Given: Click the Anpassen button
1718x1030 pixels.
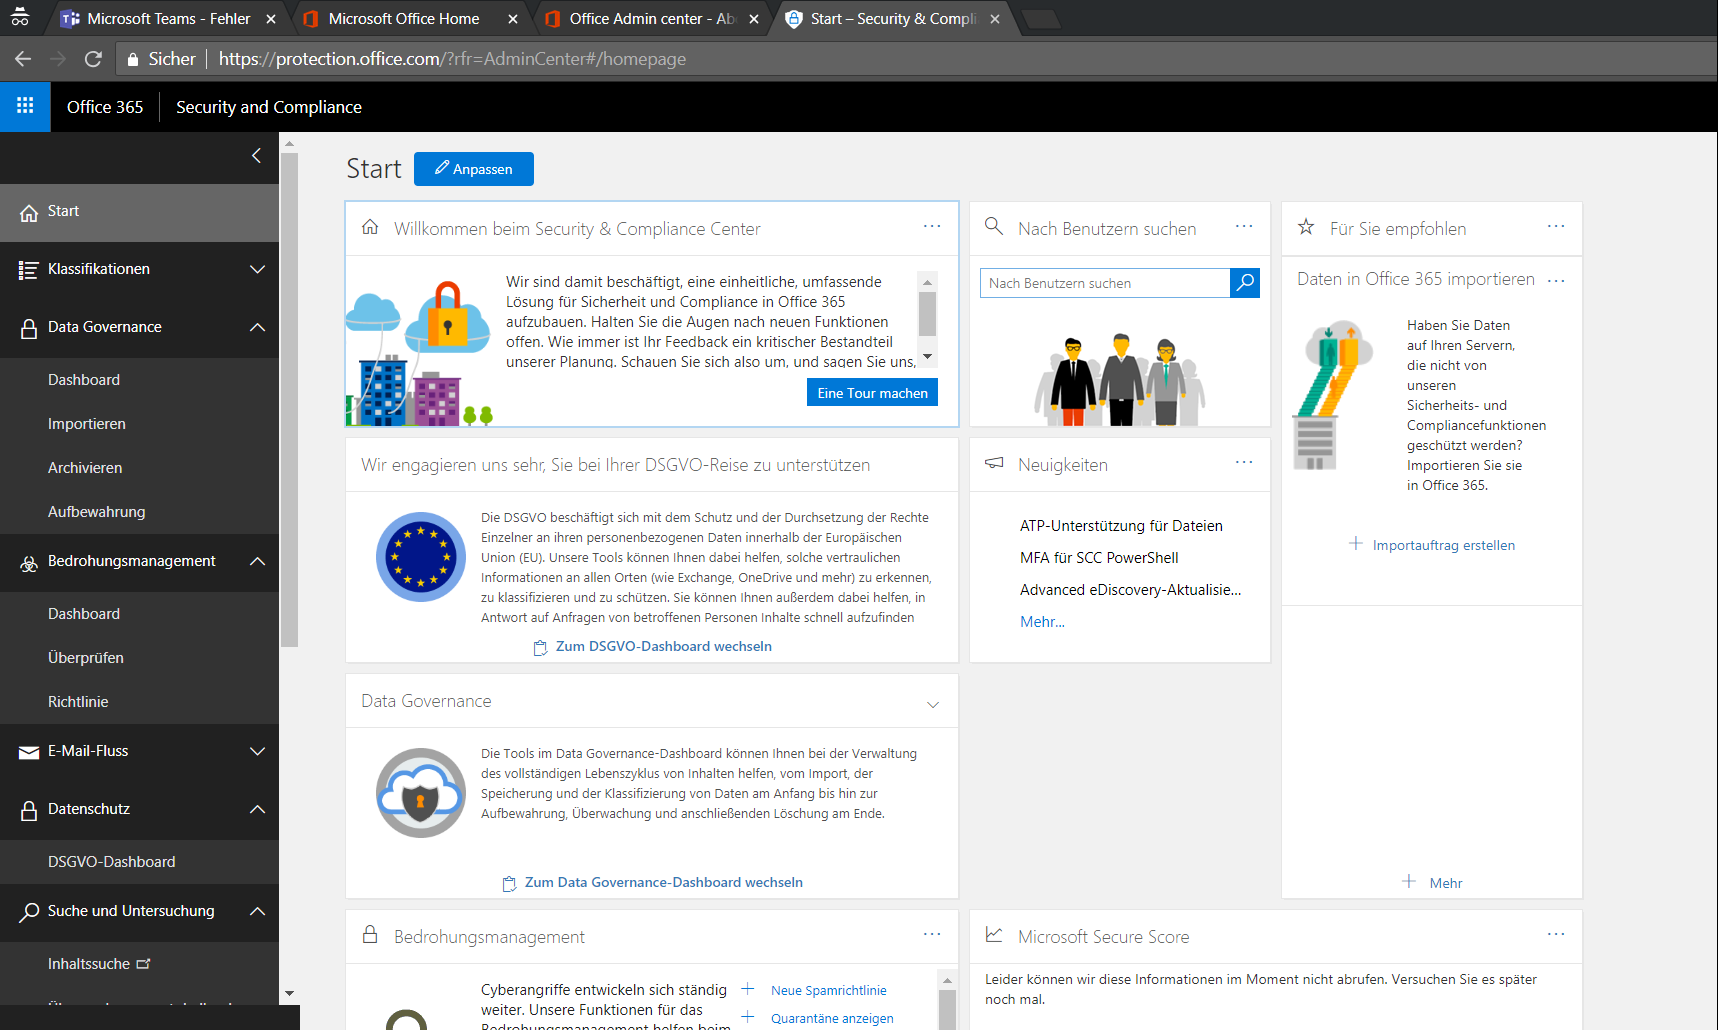Looking at the screenshot, I should click(x=474, y=169).
